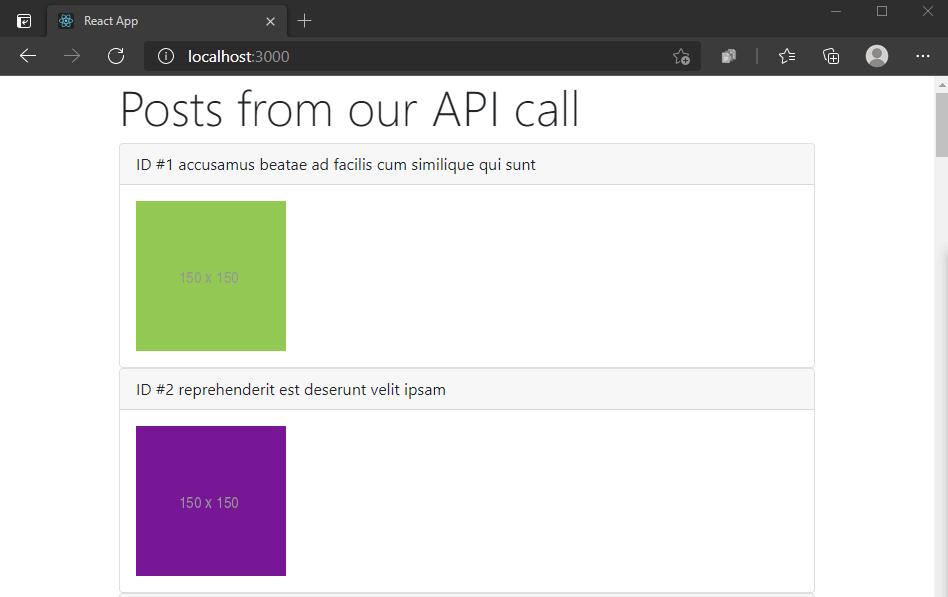Click the scrollbar up arrow
The width and height of the screenshot is (948, 597).
pyautogui.click(x=941, y=85)
